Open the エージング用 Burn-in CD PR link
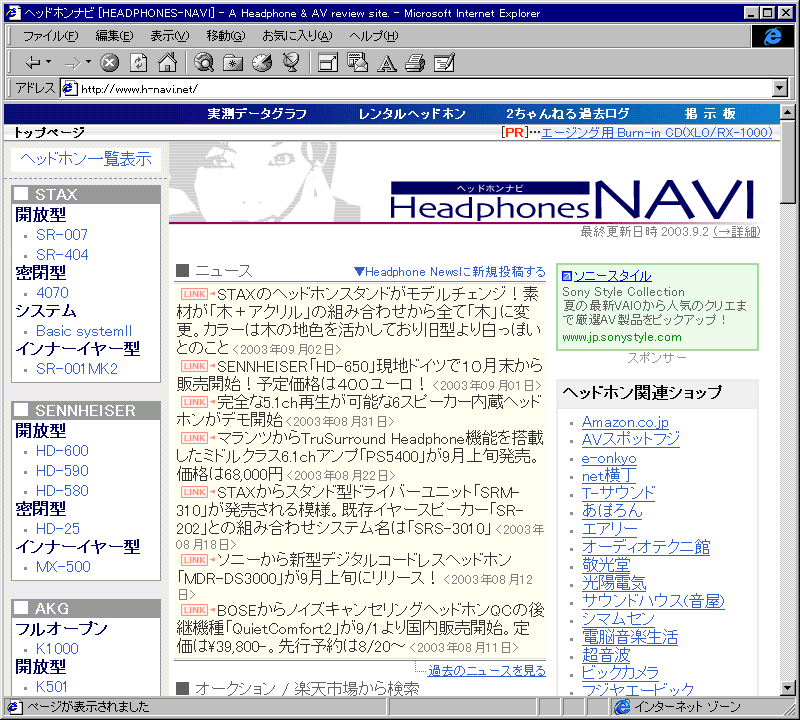Image resolution: width=800 pixels, height=720 pixels. pyautogui.click(x=657, y=133)
